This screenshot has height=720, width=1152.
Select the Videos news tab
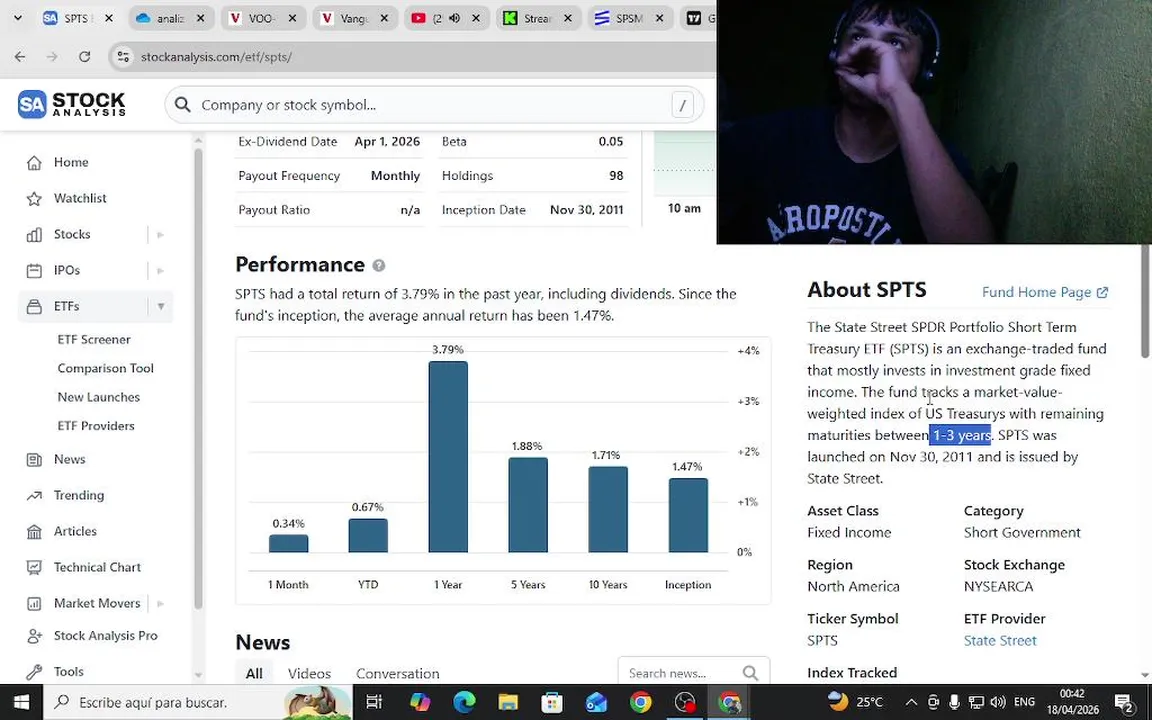tap(309, 674)
